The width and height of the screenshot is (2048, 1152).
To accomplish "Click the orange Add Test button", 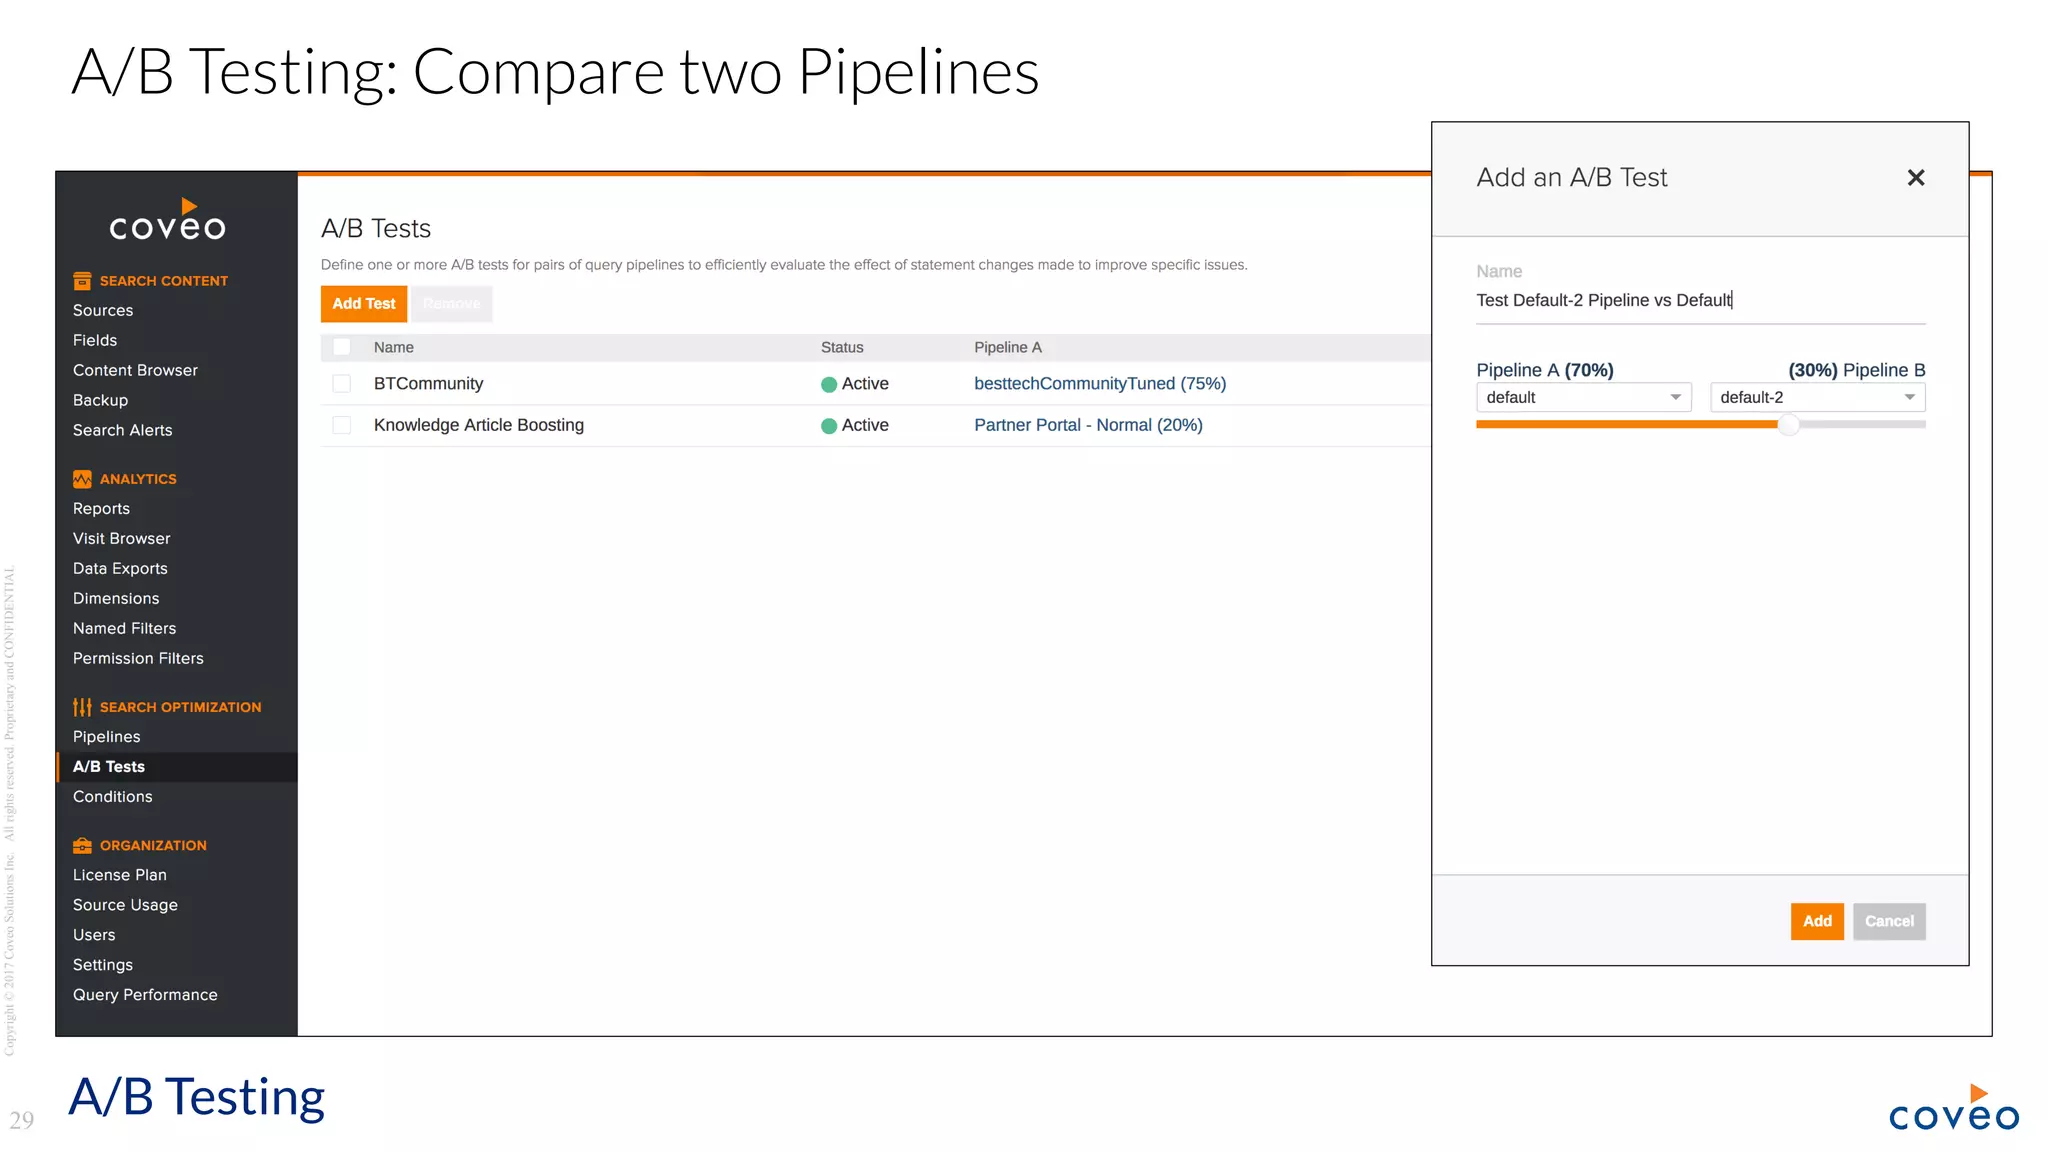I will coord(364,304).
